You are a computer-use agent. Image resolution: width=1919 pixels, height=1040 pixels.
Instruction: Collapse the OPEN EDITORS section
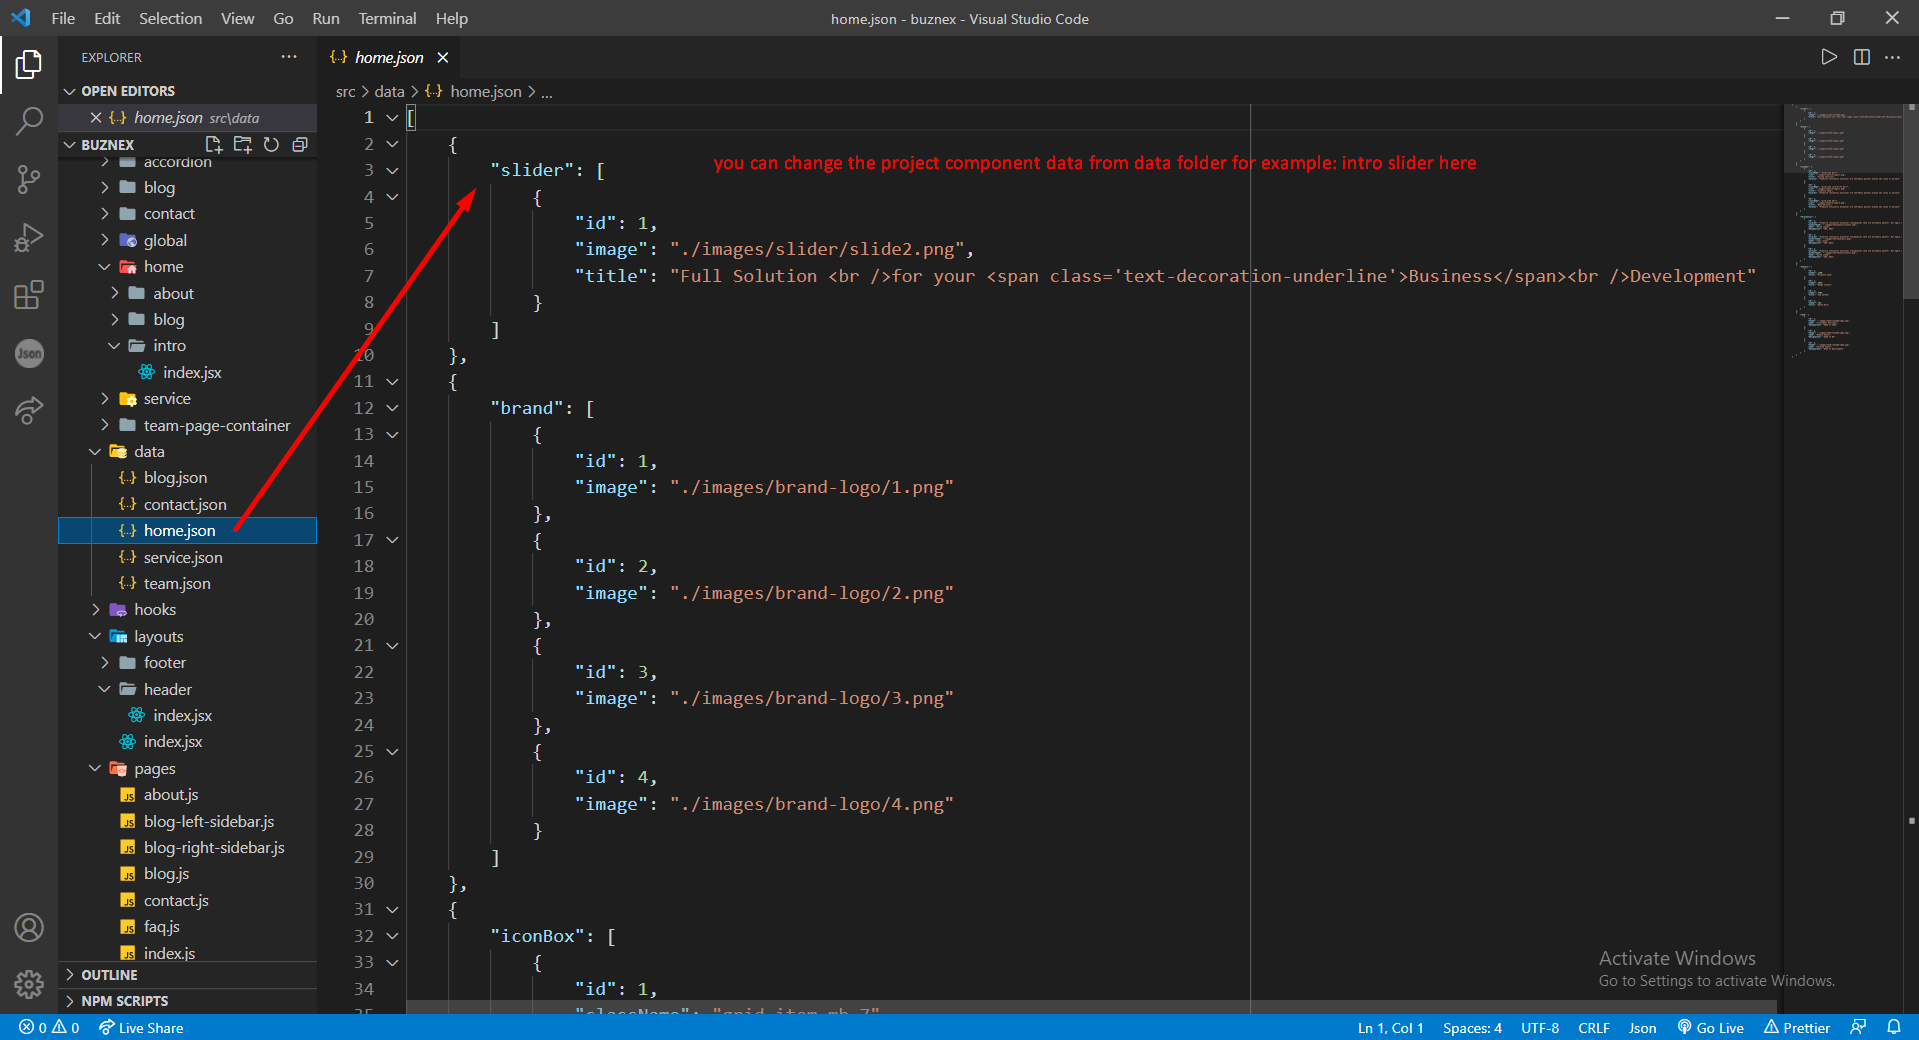click(188, 91)
